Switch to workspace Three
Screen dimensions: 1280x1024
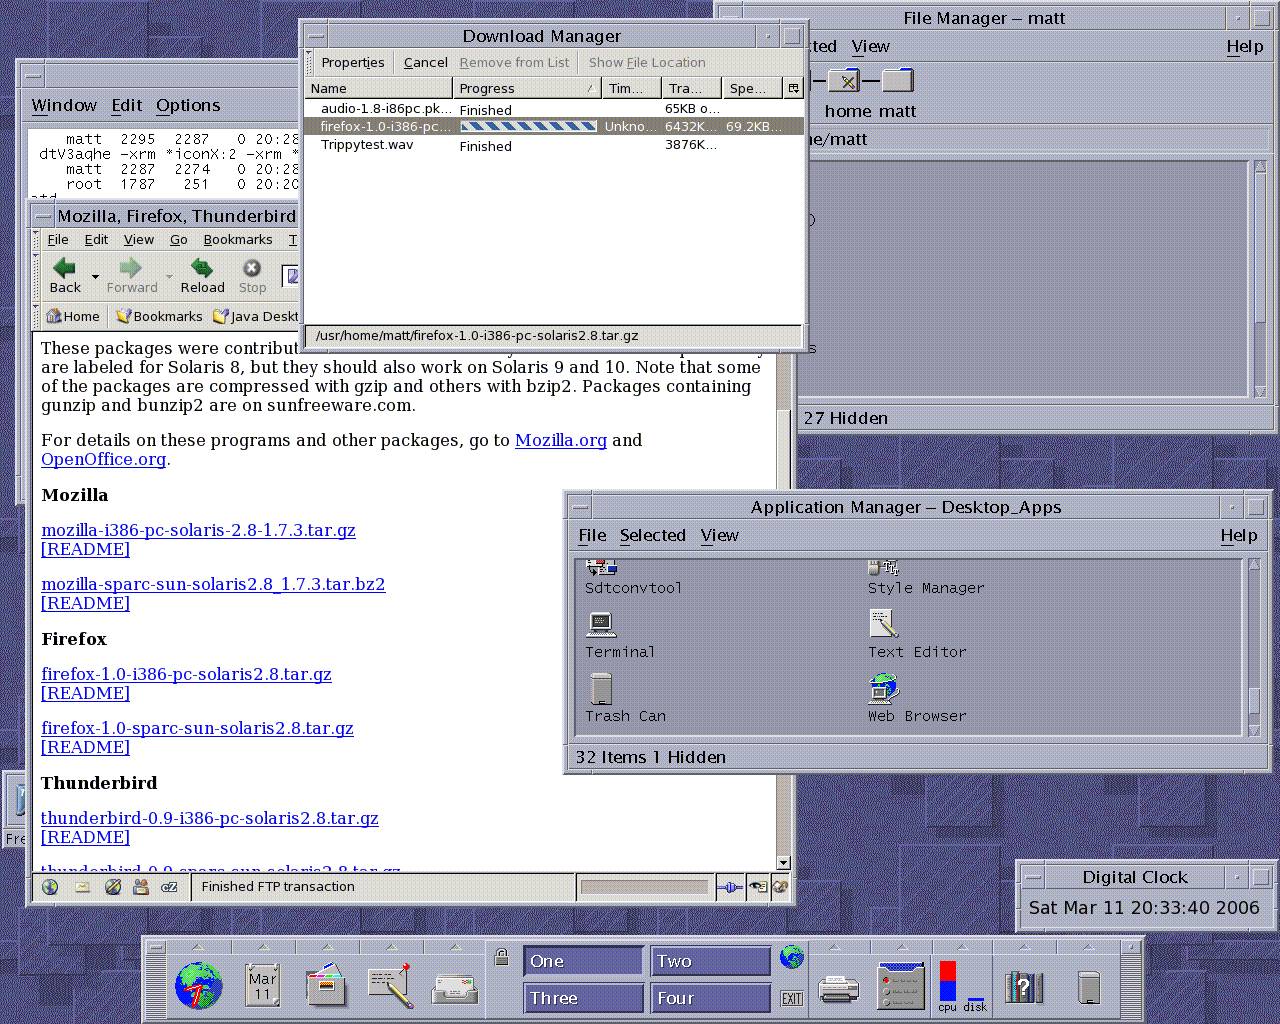[x=583, y=998]
